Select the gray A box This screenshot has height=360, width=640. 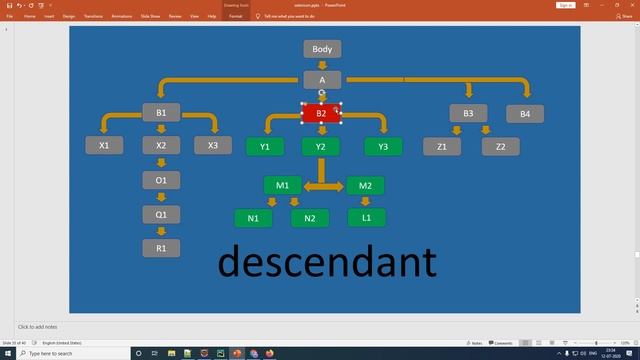click(322, 80)
